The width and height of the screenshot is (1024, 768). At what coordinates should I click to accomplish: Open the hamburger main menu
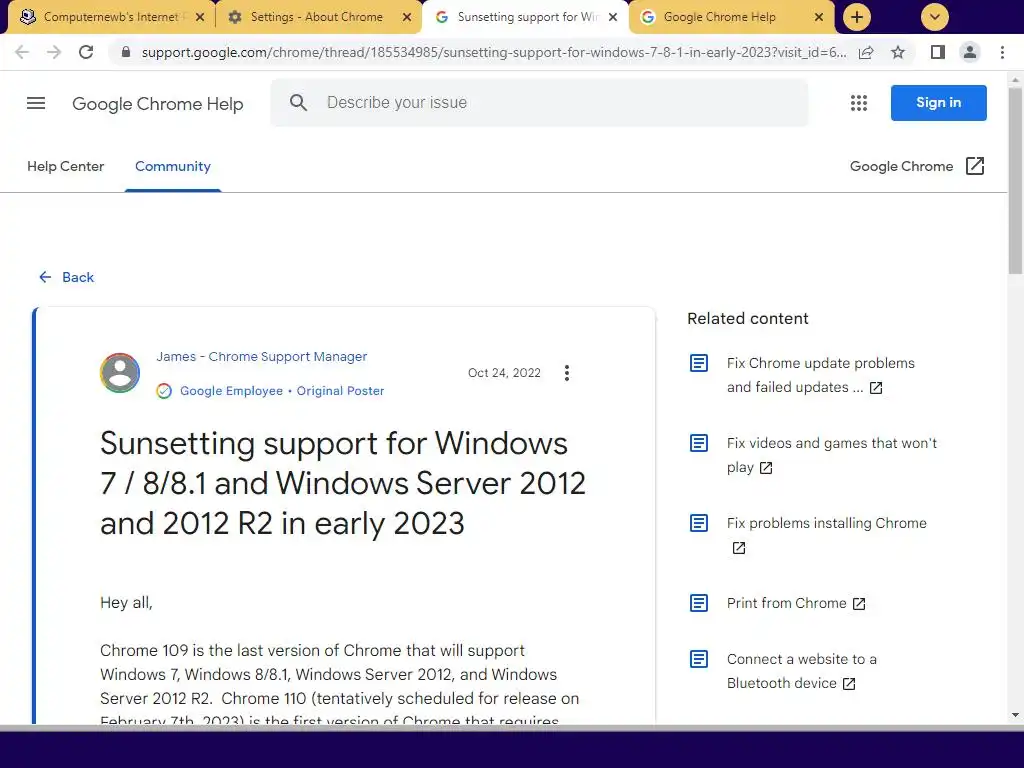coord(36,103)
